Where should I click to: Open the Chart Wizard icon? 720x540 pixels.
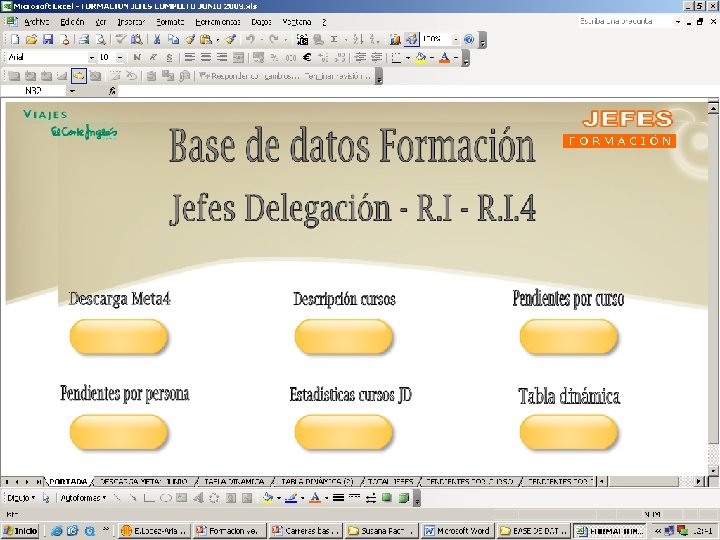click(x=394, y=39)
